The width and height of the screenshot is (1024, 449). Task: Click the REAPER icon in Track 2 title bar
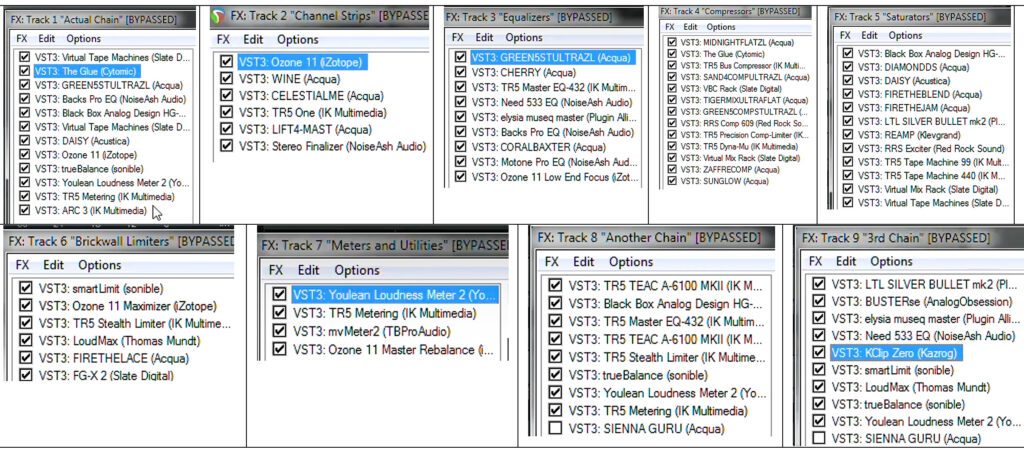[x=220, y=16]
